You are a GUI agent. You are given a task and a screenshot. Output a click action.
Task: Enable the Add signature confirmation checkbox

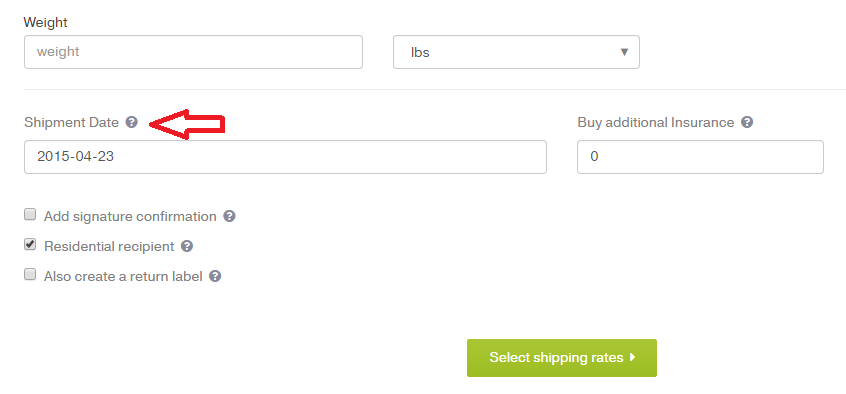click(30, 215)
